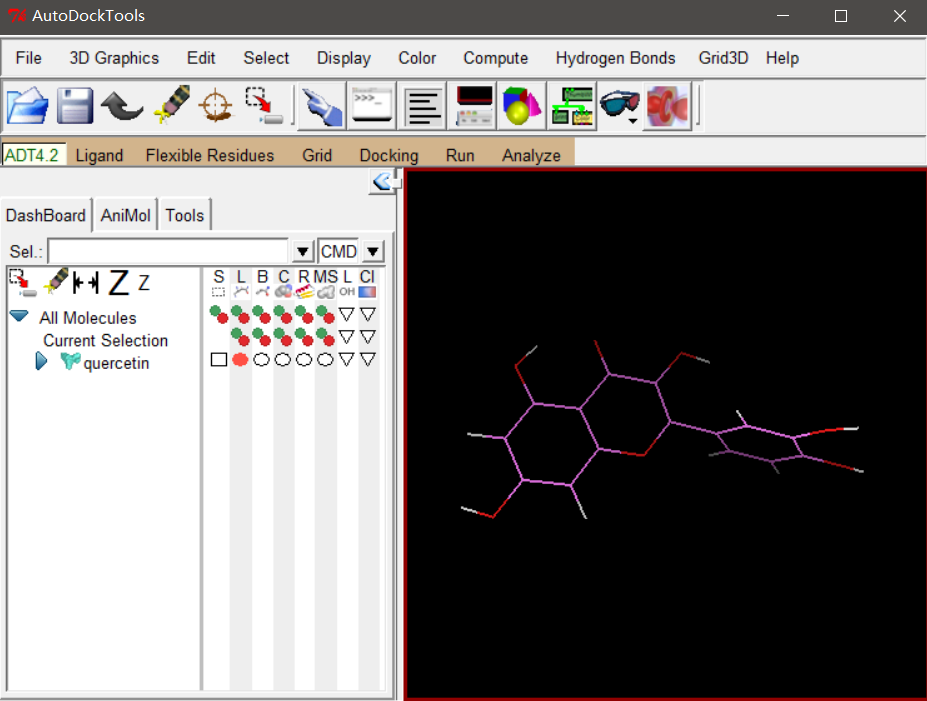Open the CMD dropdown arrow
The width and height of the screenshot is (927, 701).
[x=372, y=252]
